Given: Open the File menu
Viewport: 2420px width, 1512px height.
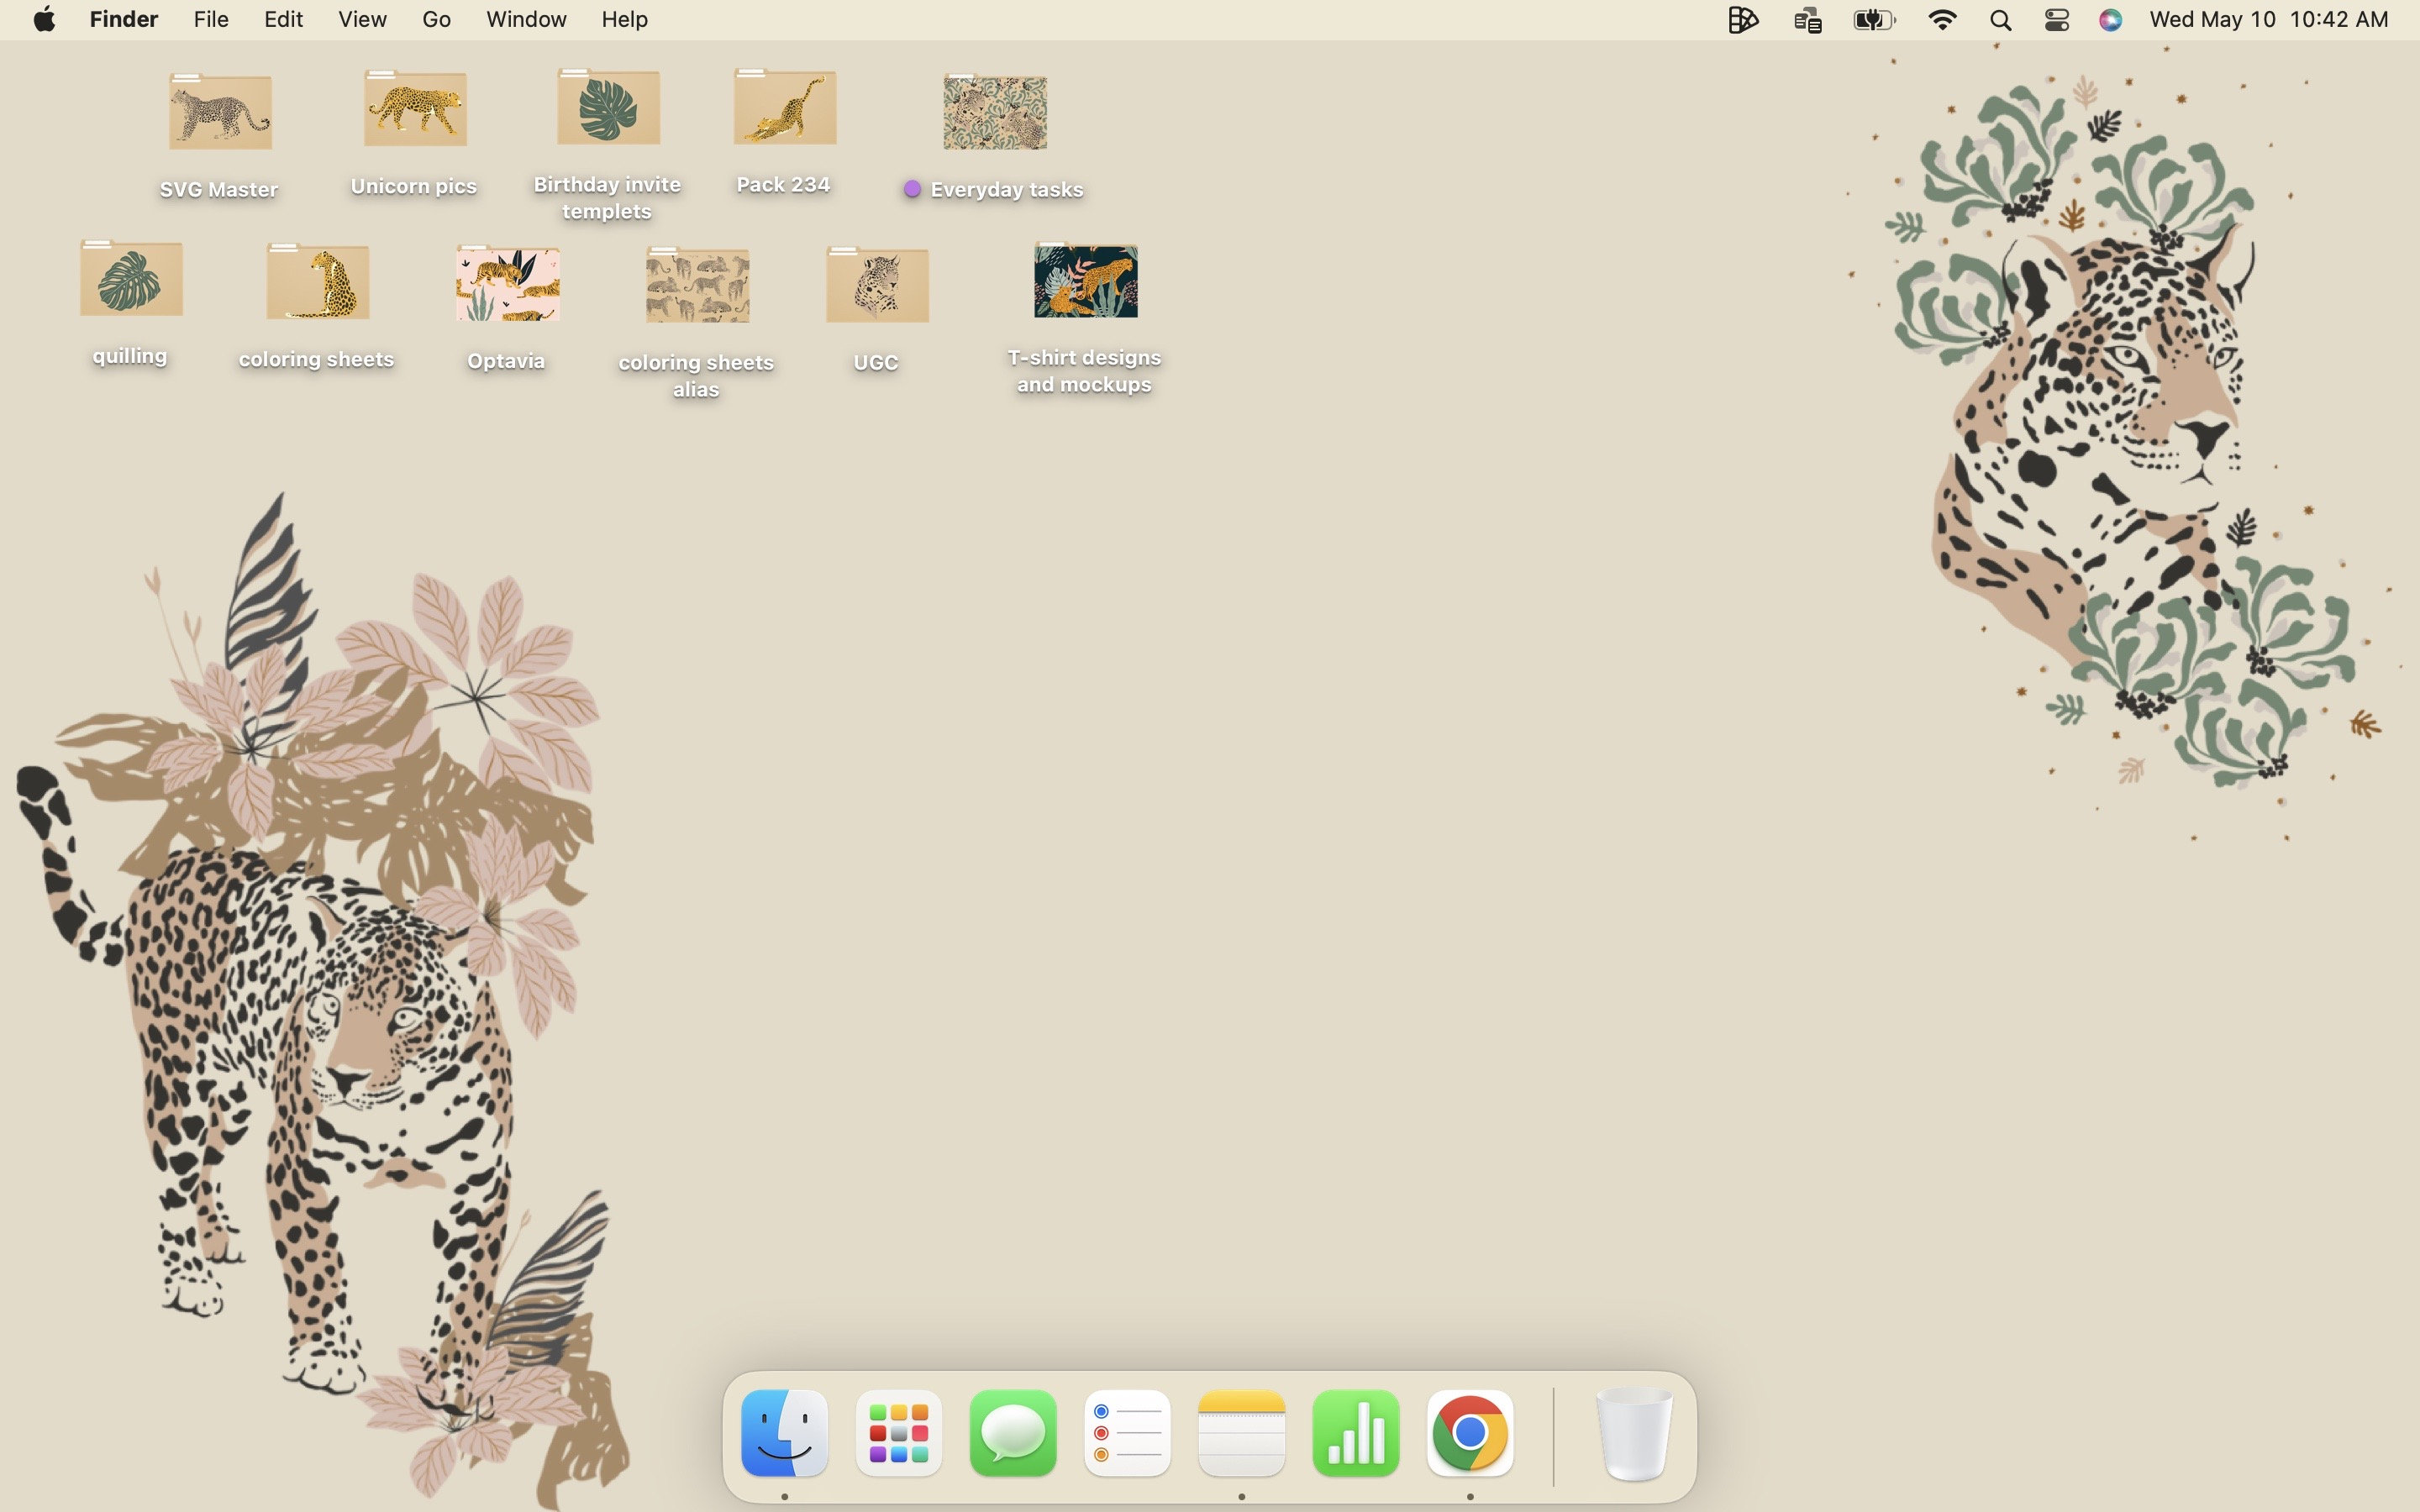Looking at the screenshot, I should tap(210, 19).
